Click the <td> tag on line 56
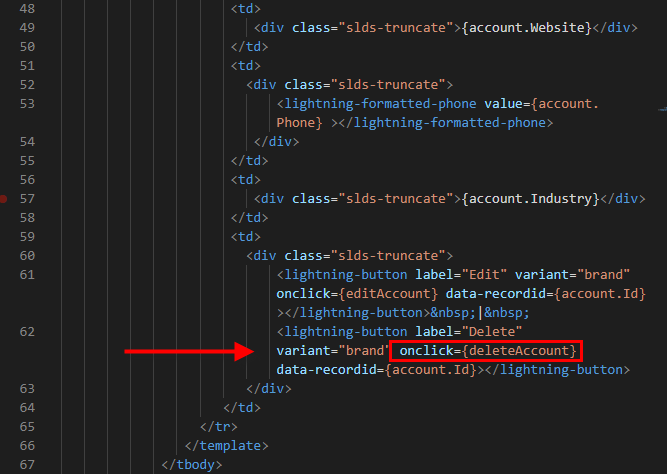667x474 pixels. click(x=245, y=180)
